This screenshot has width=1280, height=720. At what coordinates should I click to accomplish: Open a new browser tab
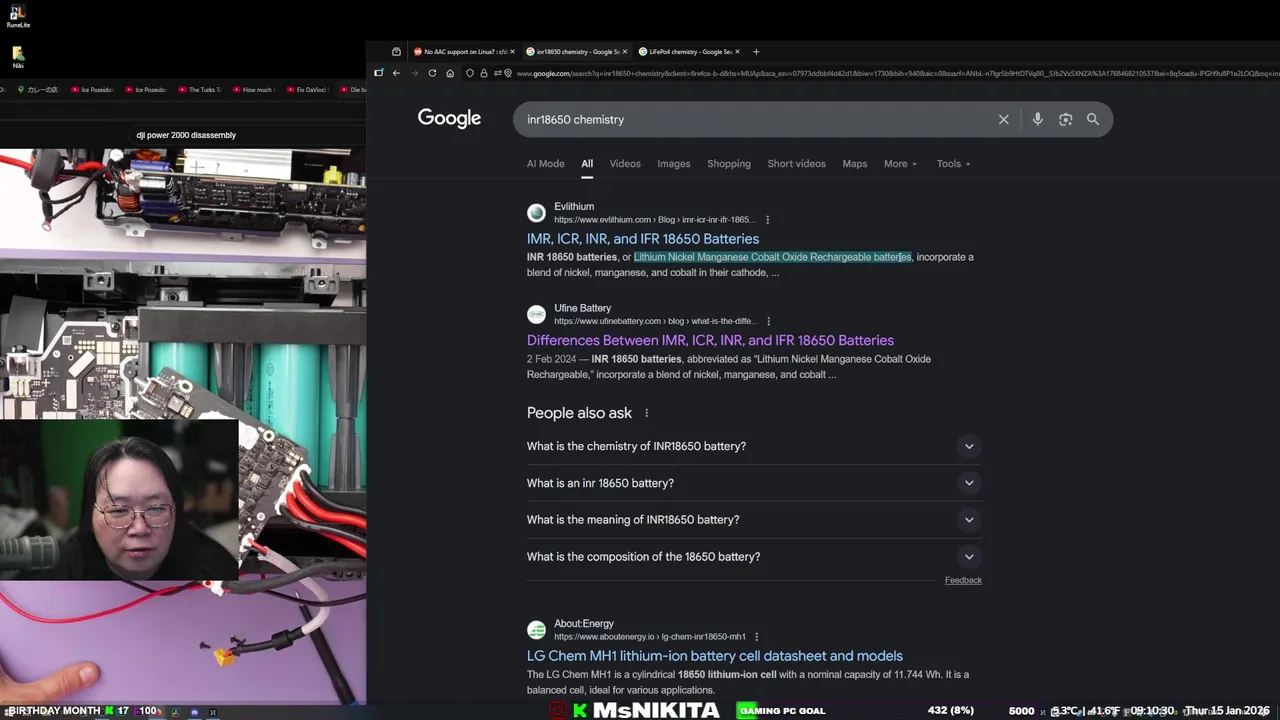[756, 51]
